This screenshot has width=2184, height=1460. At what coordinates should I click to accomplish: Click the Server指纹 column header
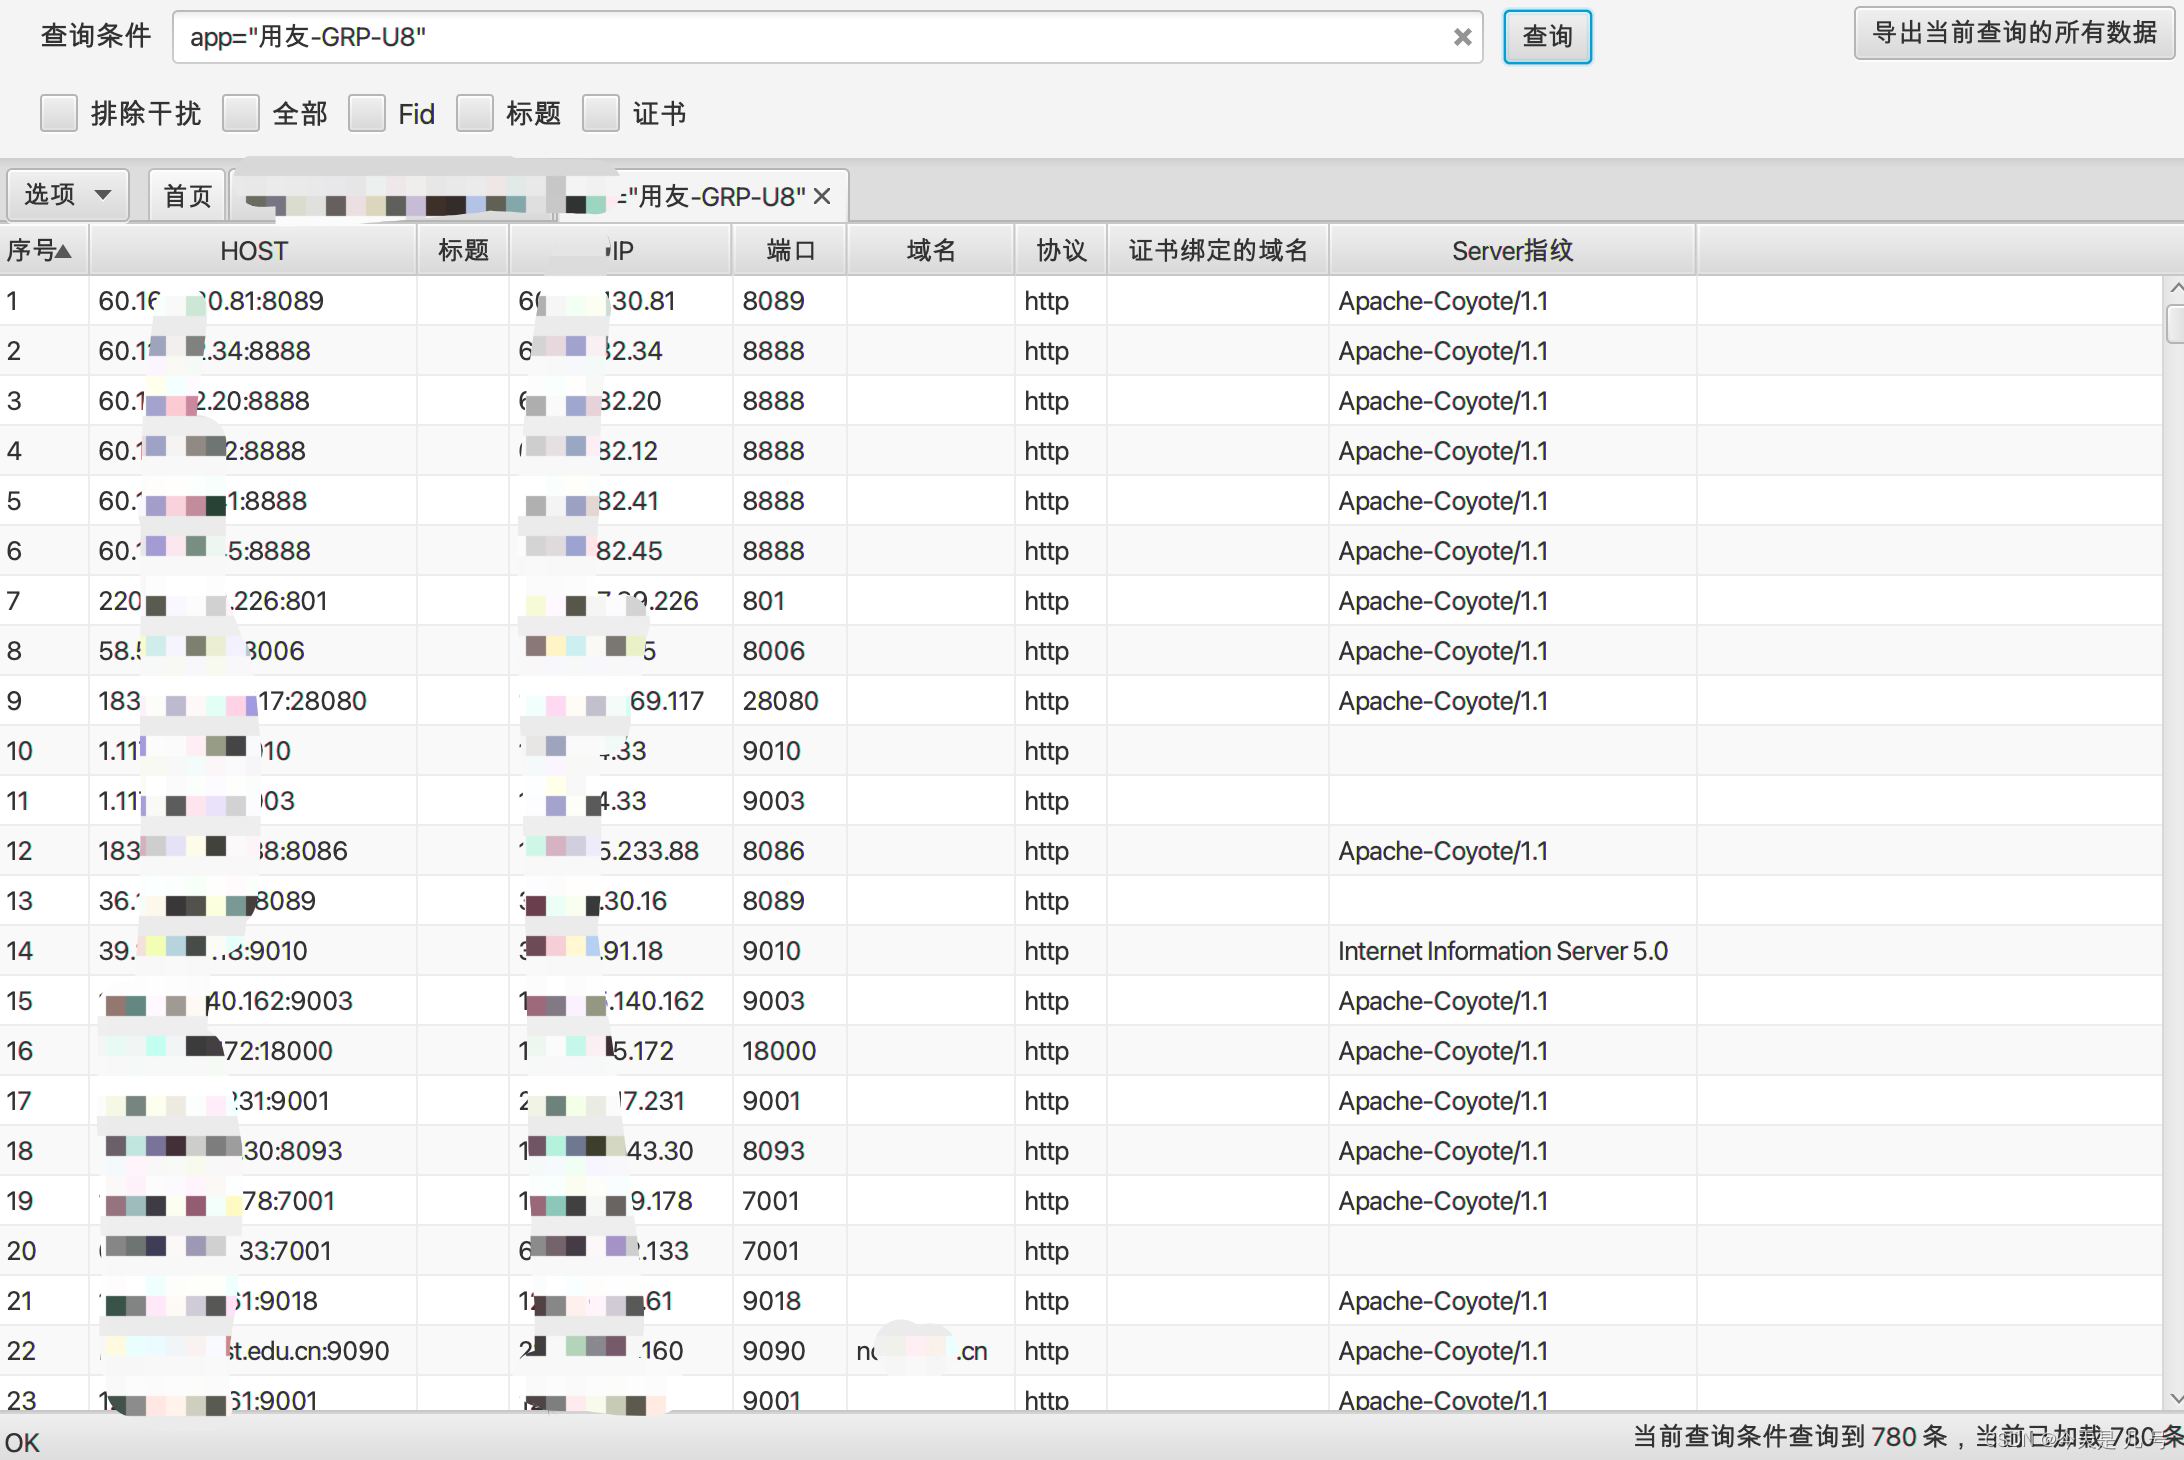coord(1512,250)
